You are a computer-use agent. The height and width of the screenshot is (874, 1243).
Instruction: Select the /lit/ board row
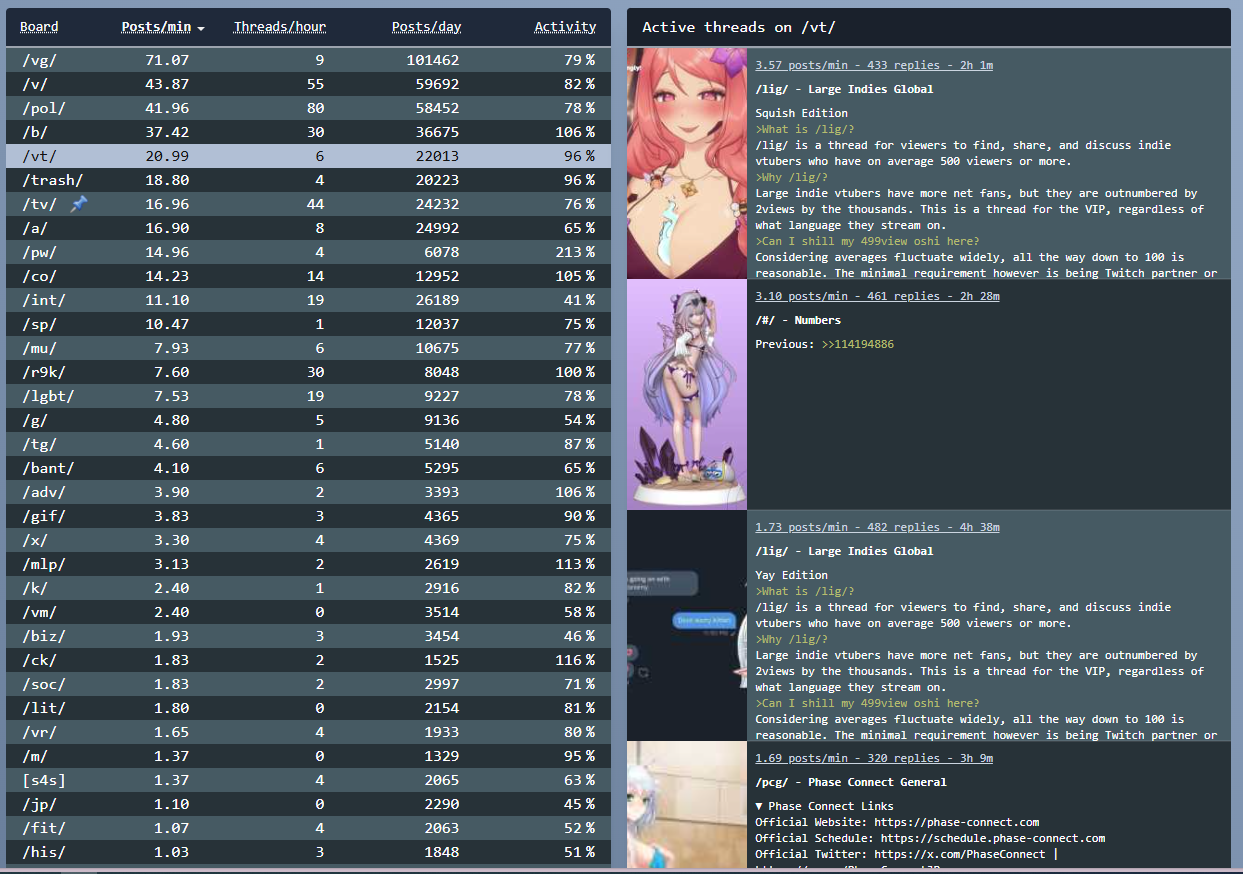pos(308,708)
